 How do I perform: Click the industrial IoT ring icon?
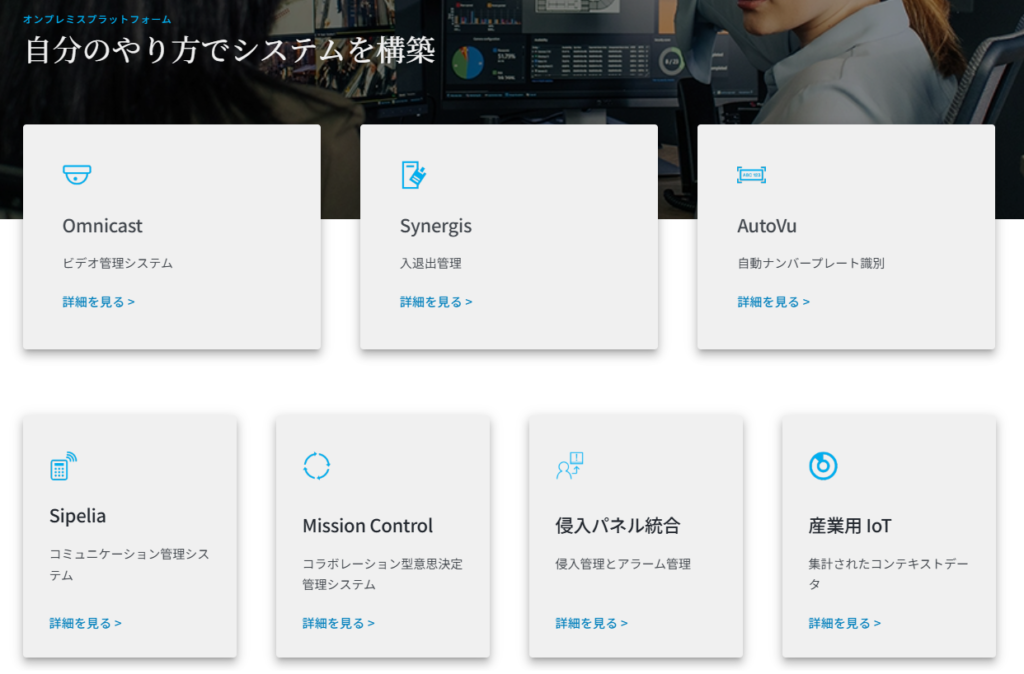pos(822,466)
